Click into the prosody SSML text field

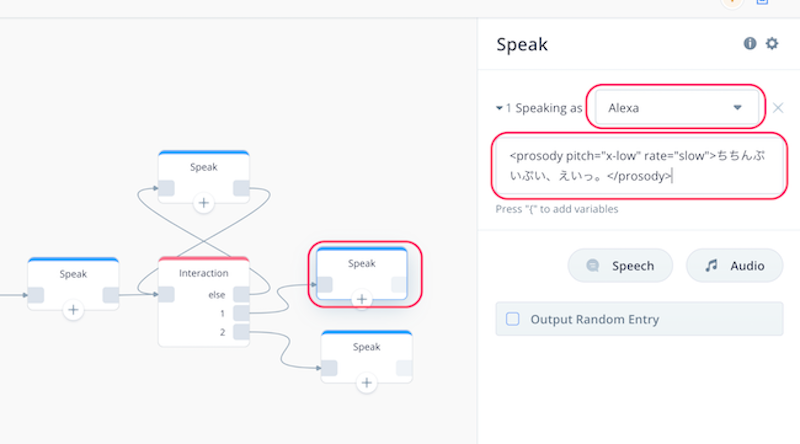[639, 166]
